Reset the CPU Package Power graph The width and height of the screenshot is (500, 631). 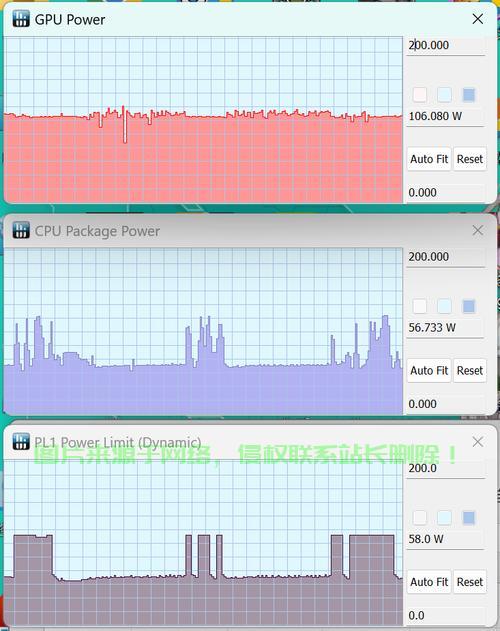pyautogui.click(x=470, y=370)
